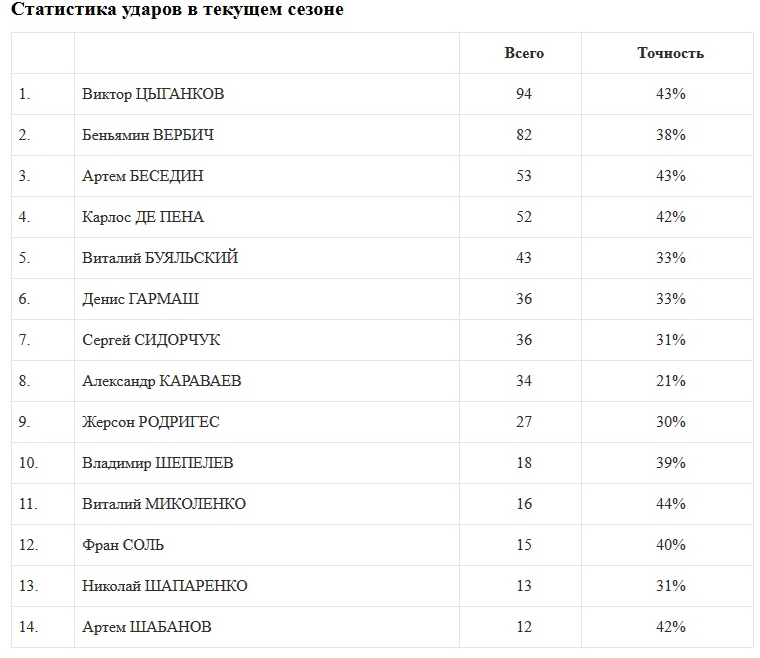This screenshot has width=760, height=658.
Task: Click the 44% accuracy cell
Action: tap(671, 504)
